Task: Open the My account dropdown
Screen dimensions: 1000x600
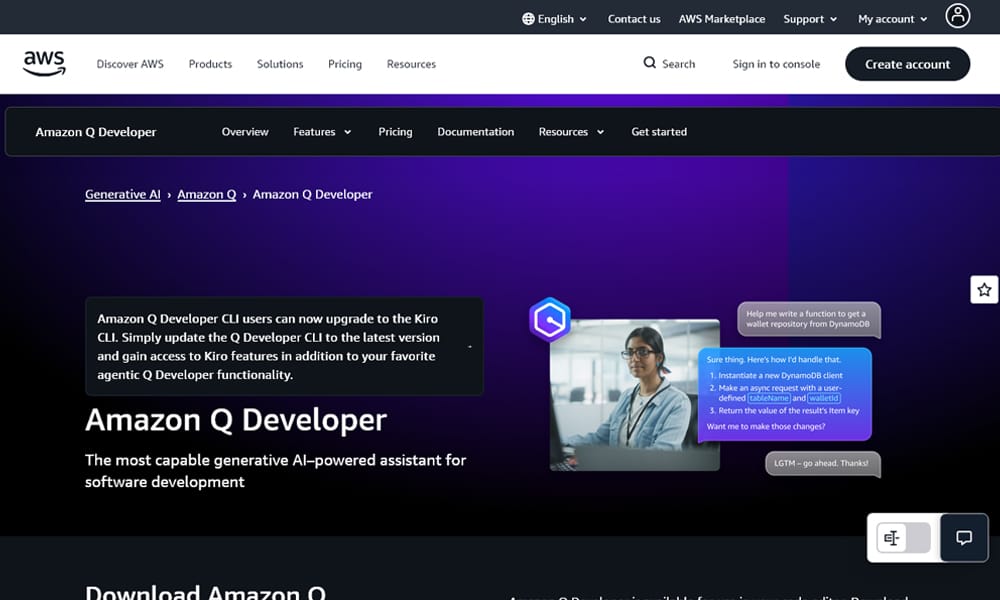Action: coord(890,17)
